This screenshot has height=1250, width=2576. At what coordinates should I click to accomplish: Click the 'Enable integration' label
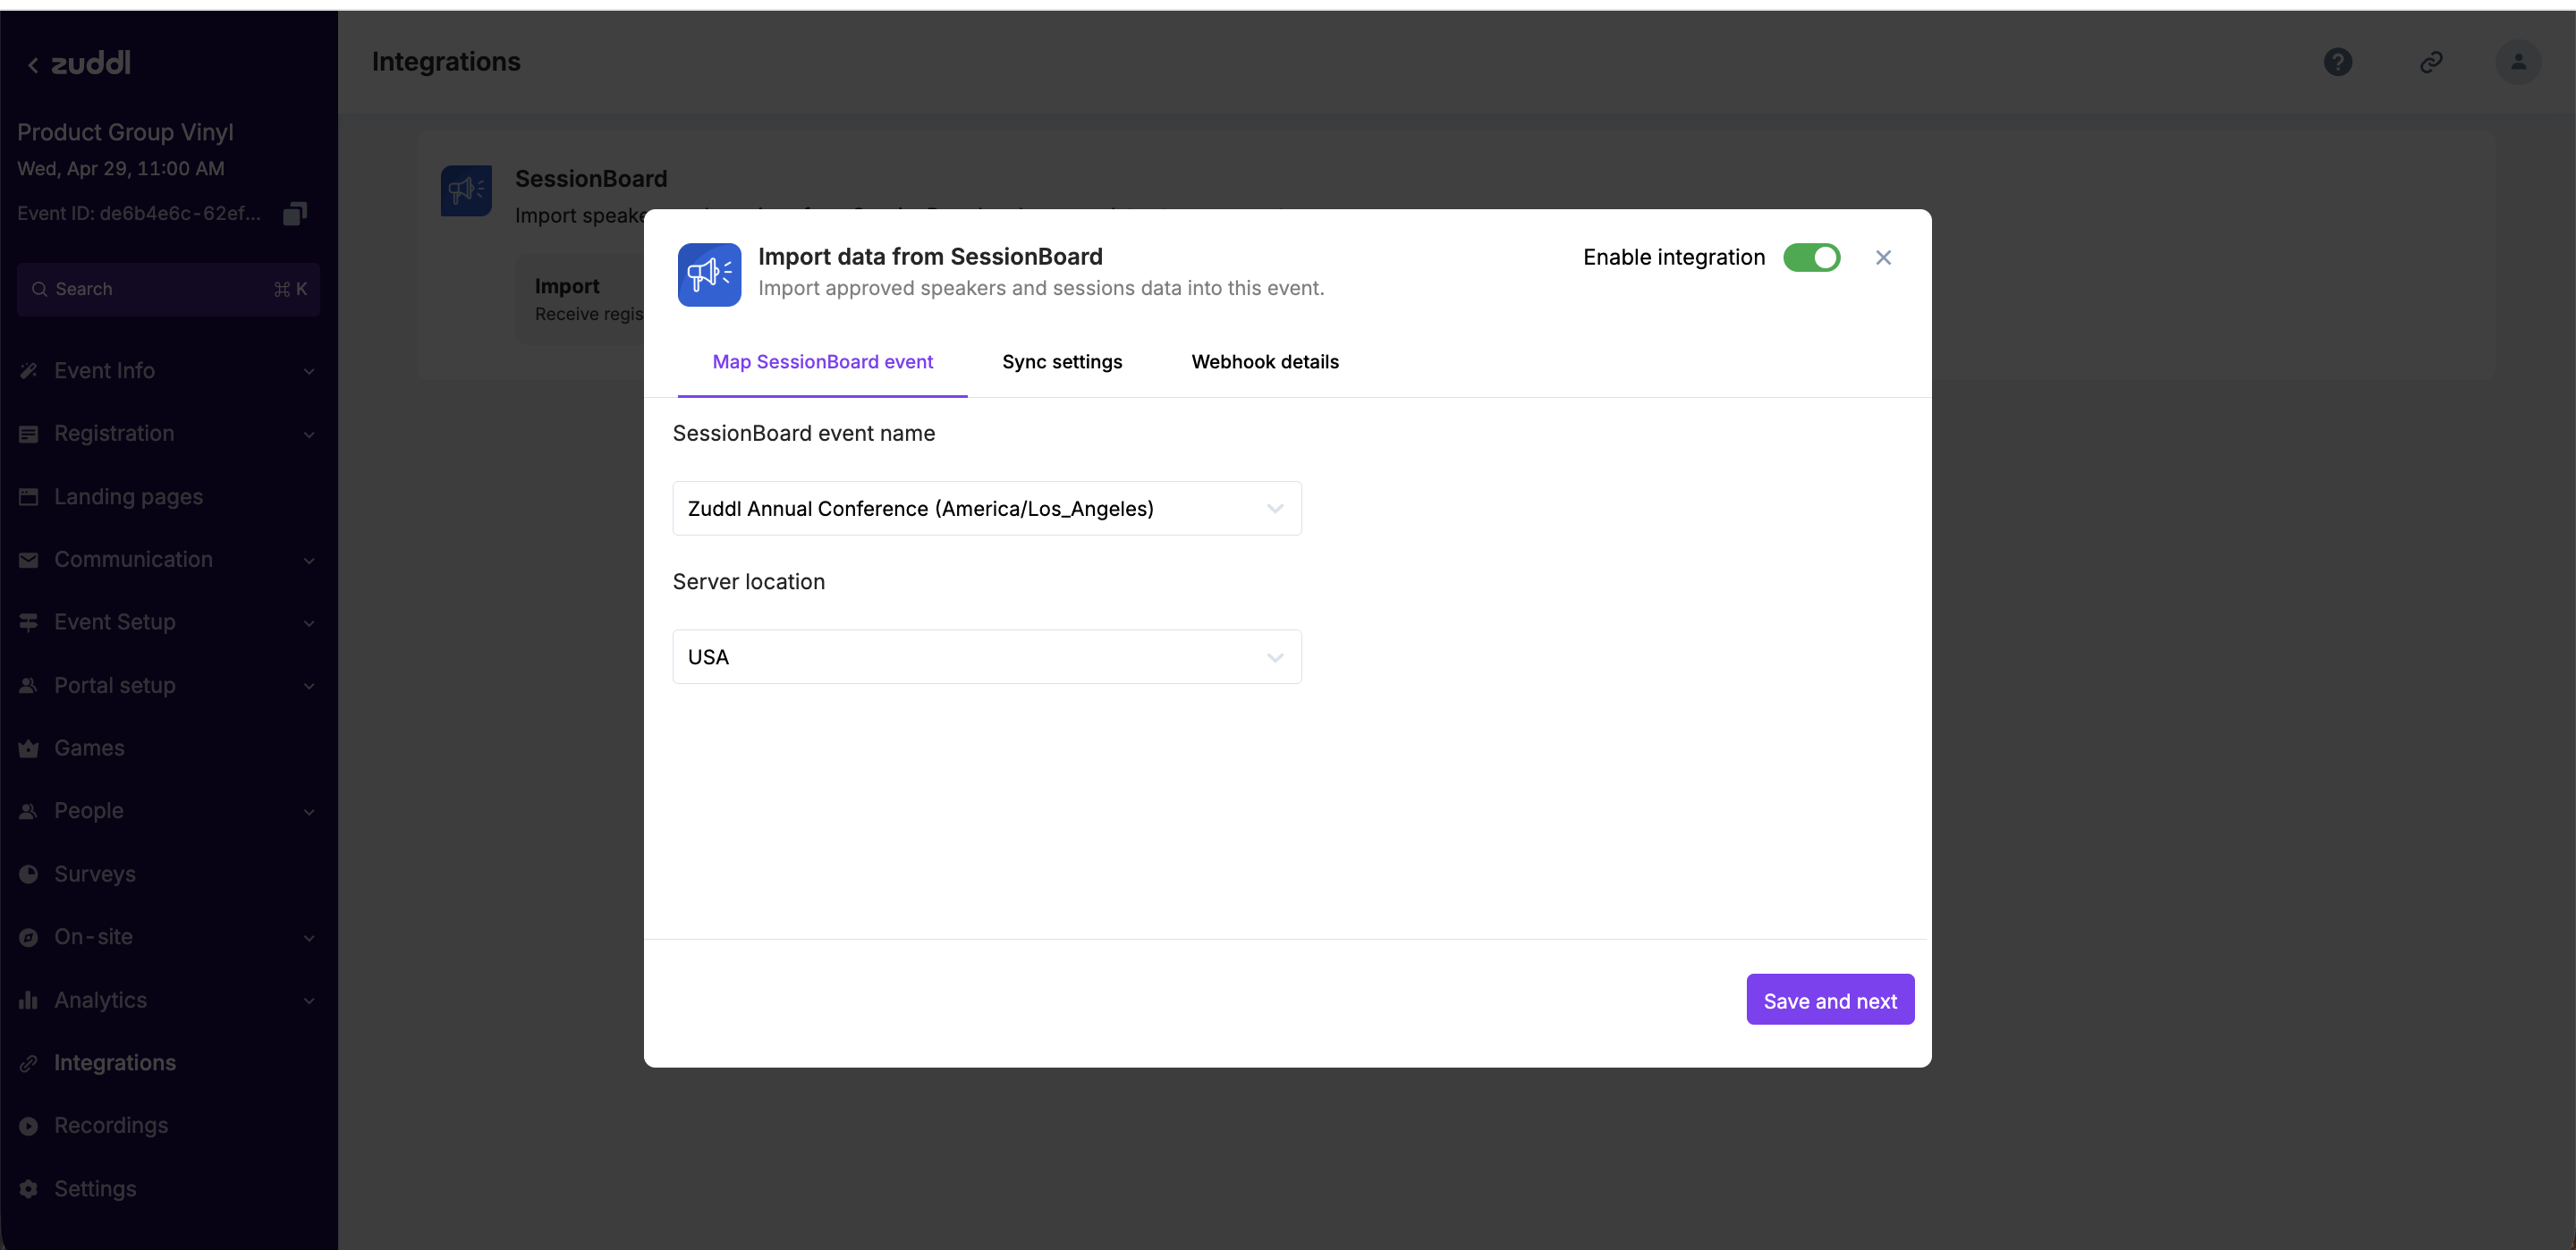(1674, 258)
